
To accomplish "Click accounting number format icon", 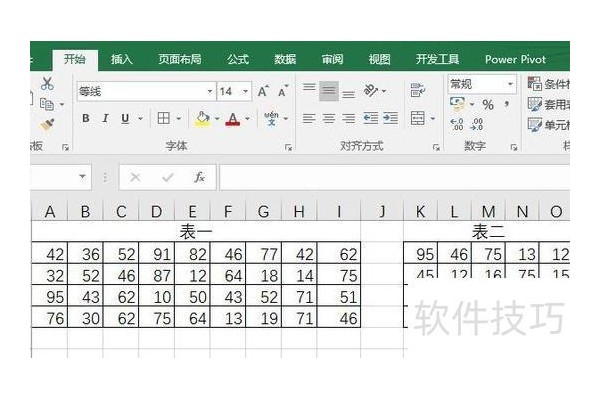I will pos(457,104).
